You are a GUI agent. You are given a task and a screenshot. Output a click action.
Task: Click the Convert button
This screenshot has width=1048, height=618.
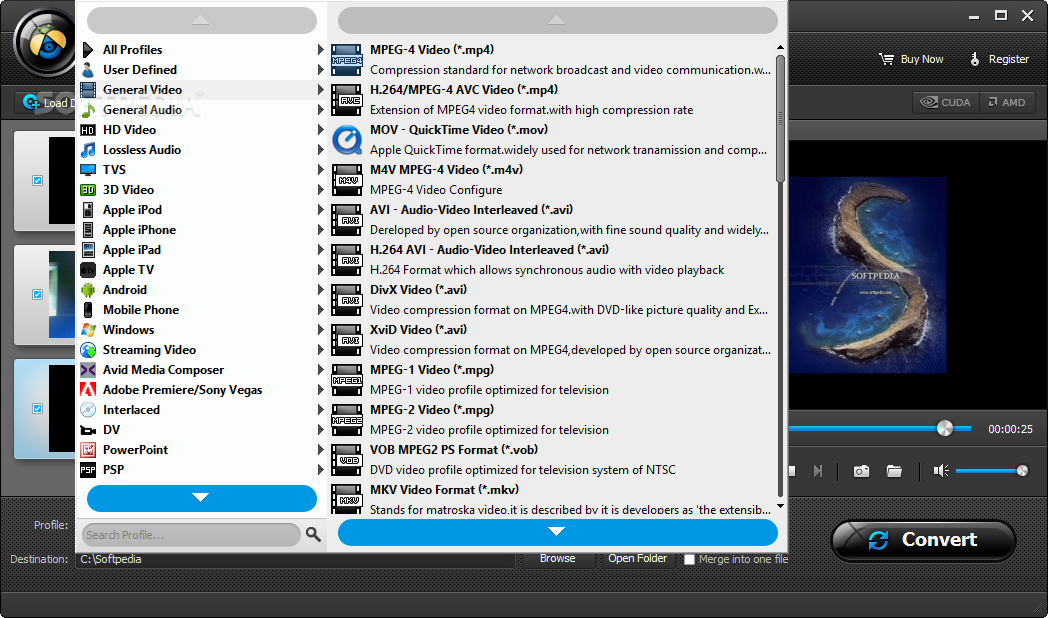coord(924,540)
